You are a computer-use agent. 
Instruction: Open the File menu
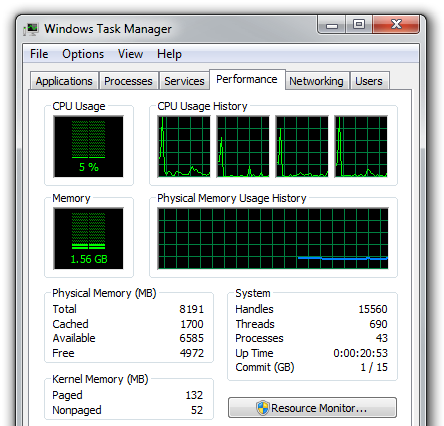[39, 54]
